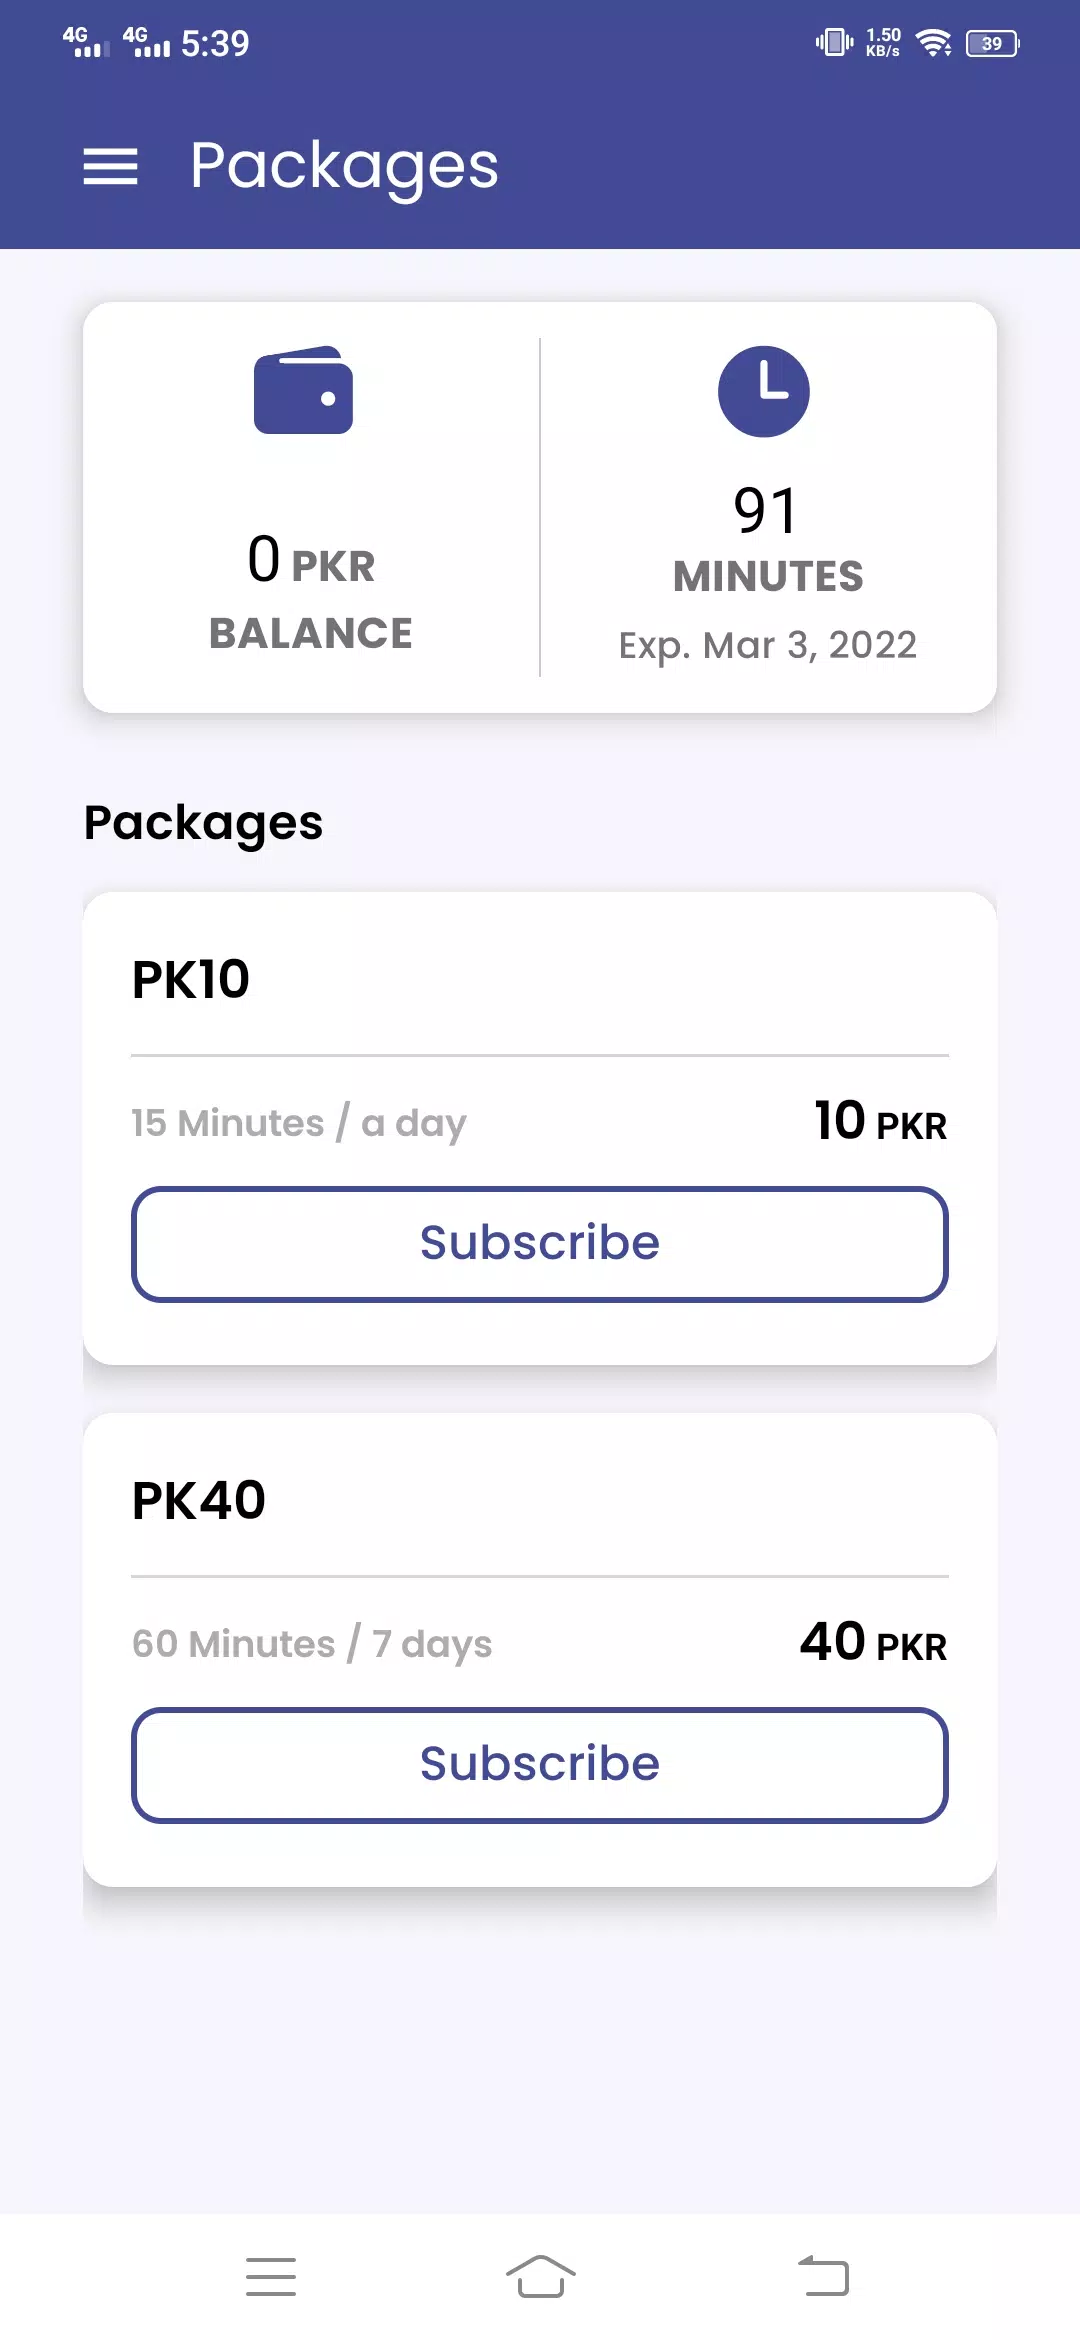This screenshot has height=2340, width=1080.
Task: Tap the wallet balance icon
Action: 303,390
